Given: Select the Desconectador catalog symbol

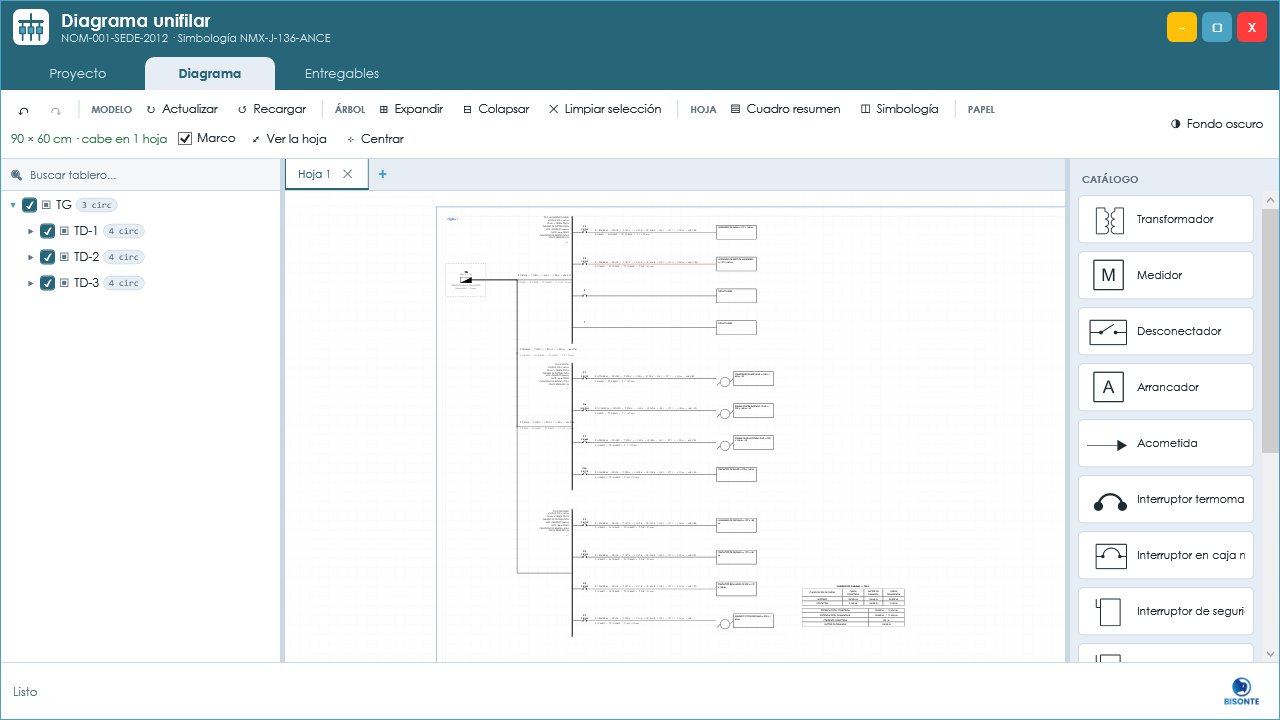Looking at the screenshot, I should click(1166, 331).
